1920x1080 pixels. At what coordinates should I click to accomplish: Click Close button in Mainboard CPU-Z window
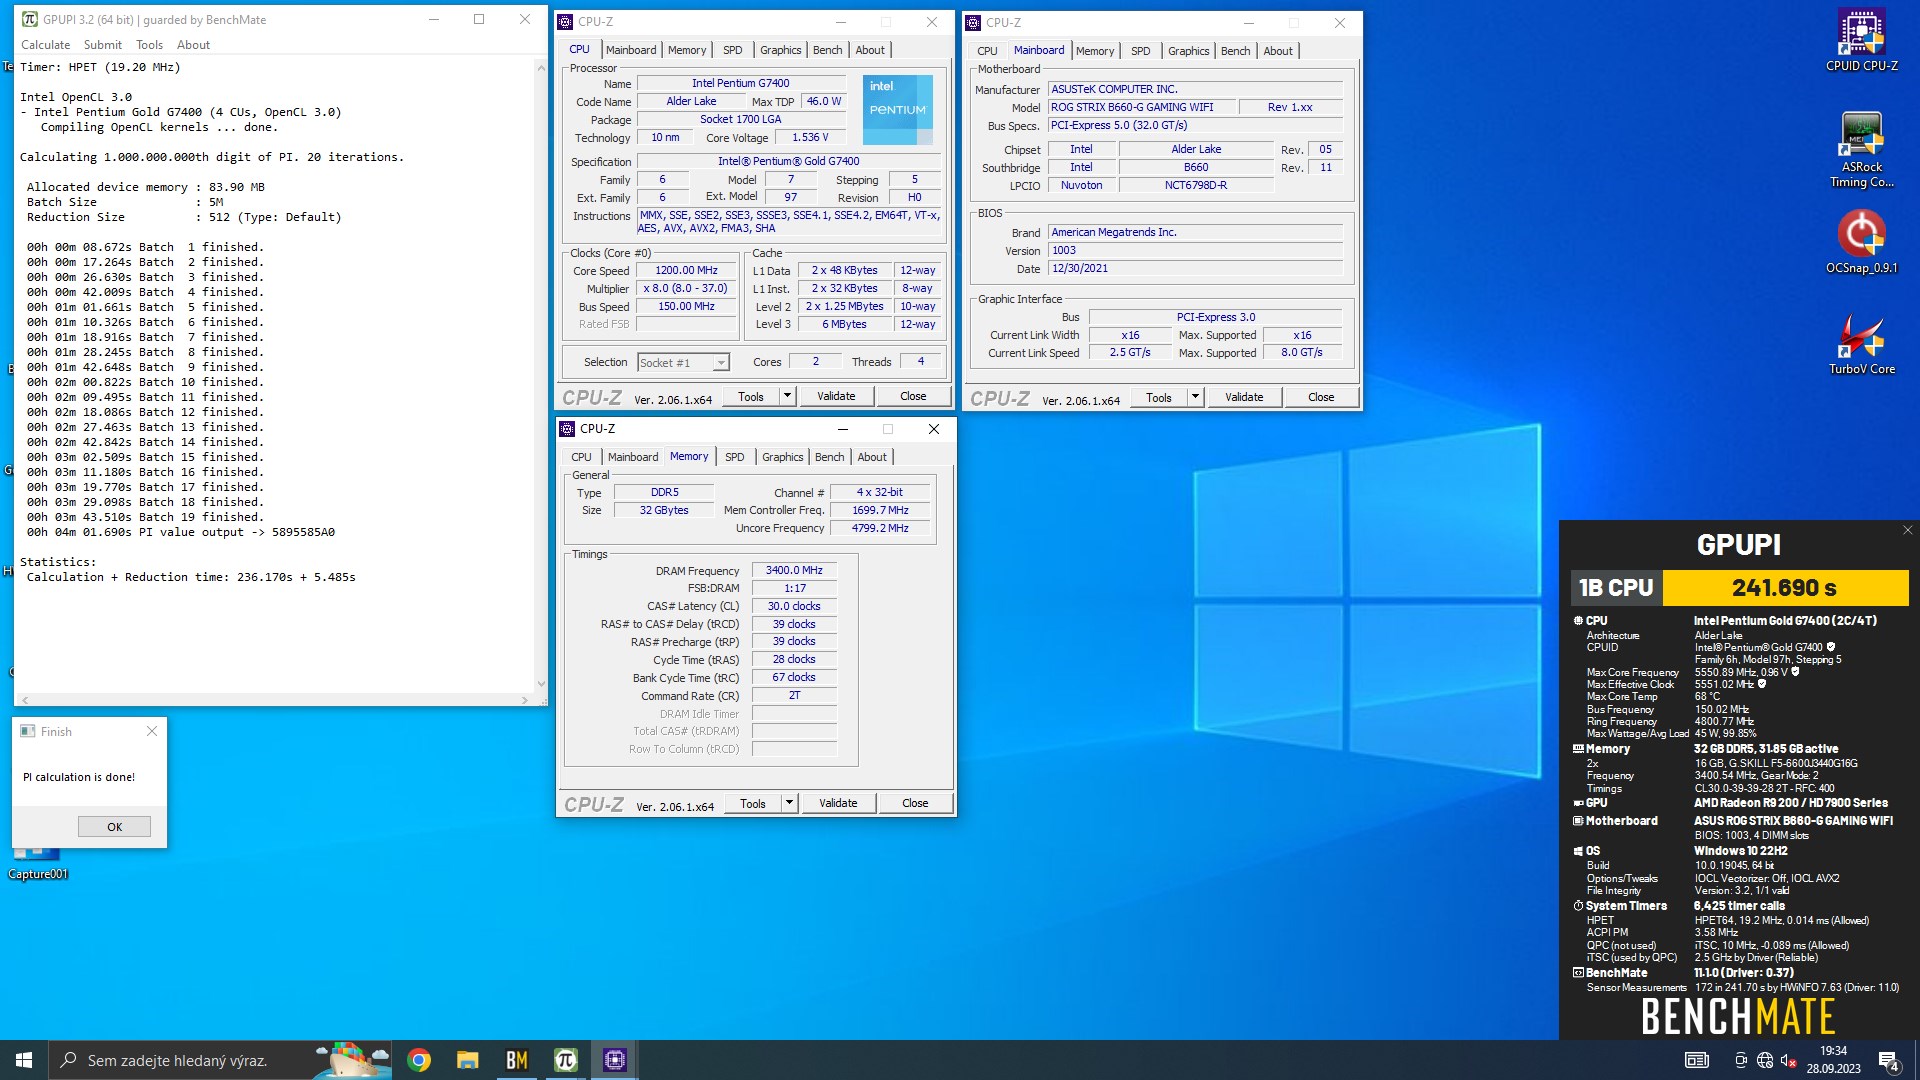tap(1321, 397)
